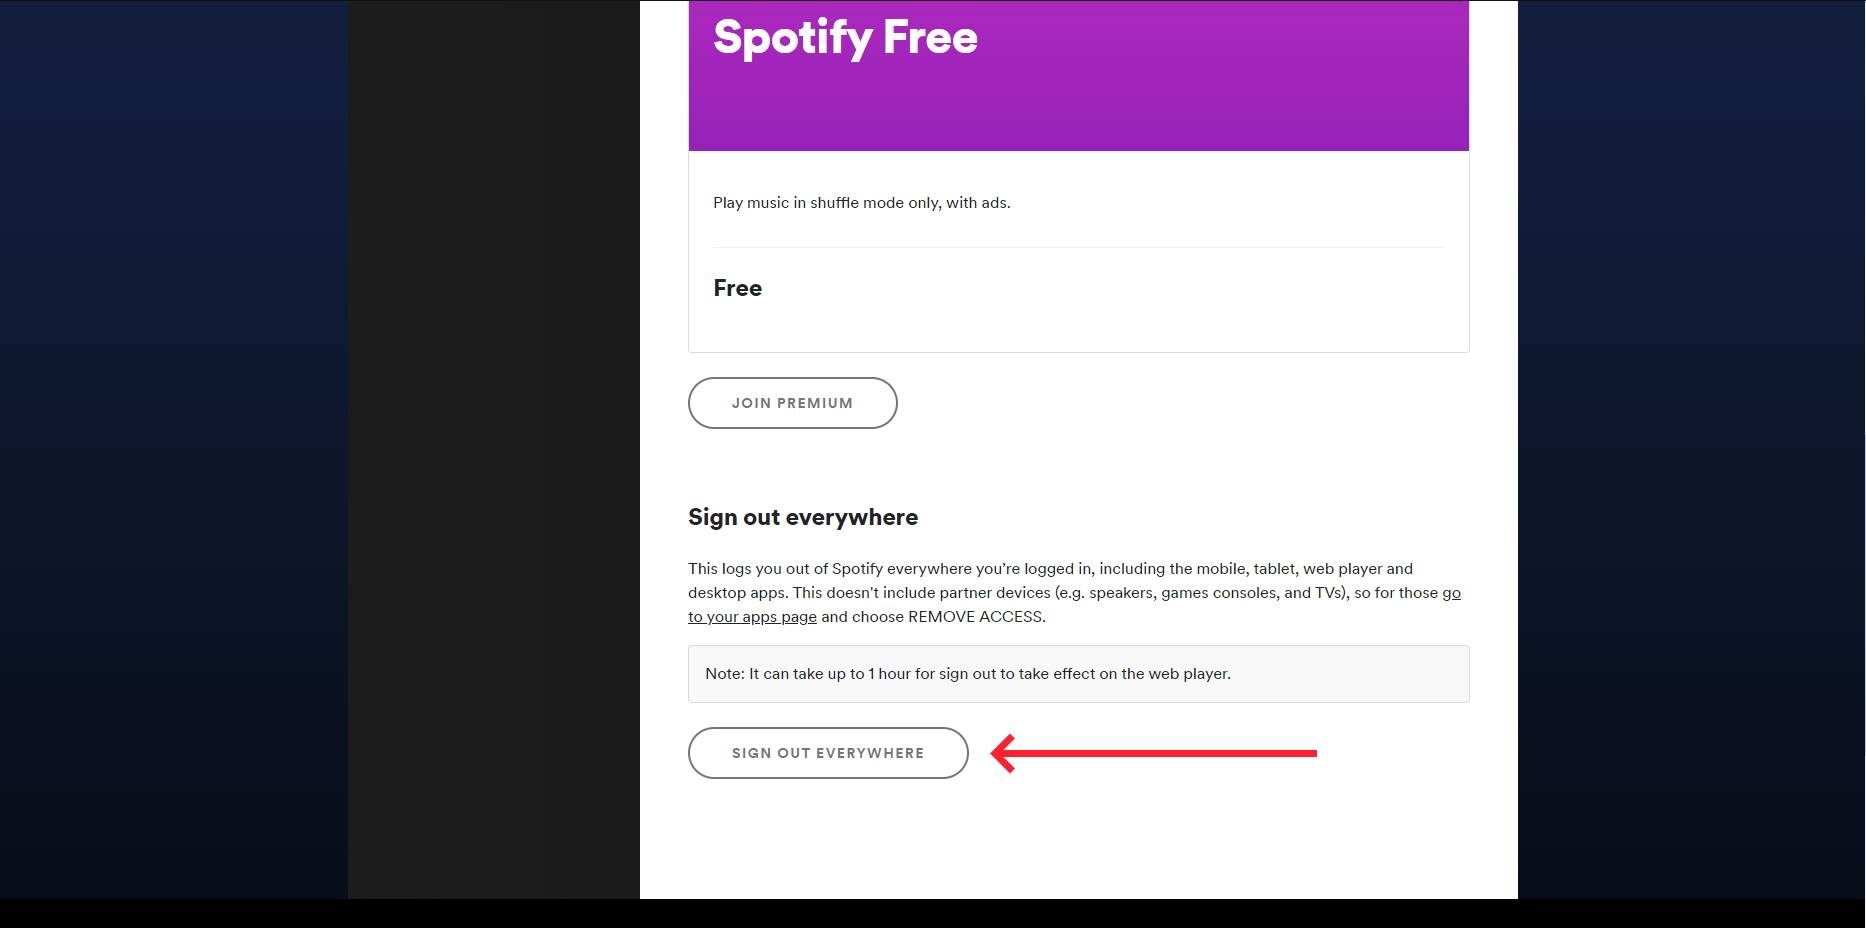Click the note about one-hour sign out delay
Viewport: 1866px width, 928px height.
coord(967,673)
